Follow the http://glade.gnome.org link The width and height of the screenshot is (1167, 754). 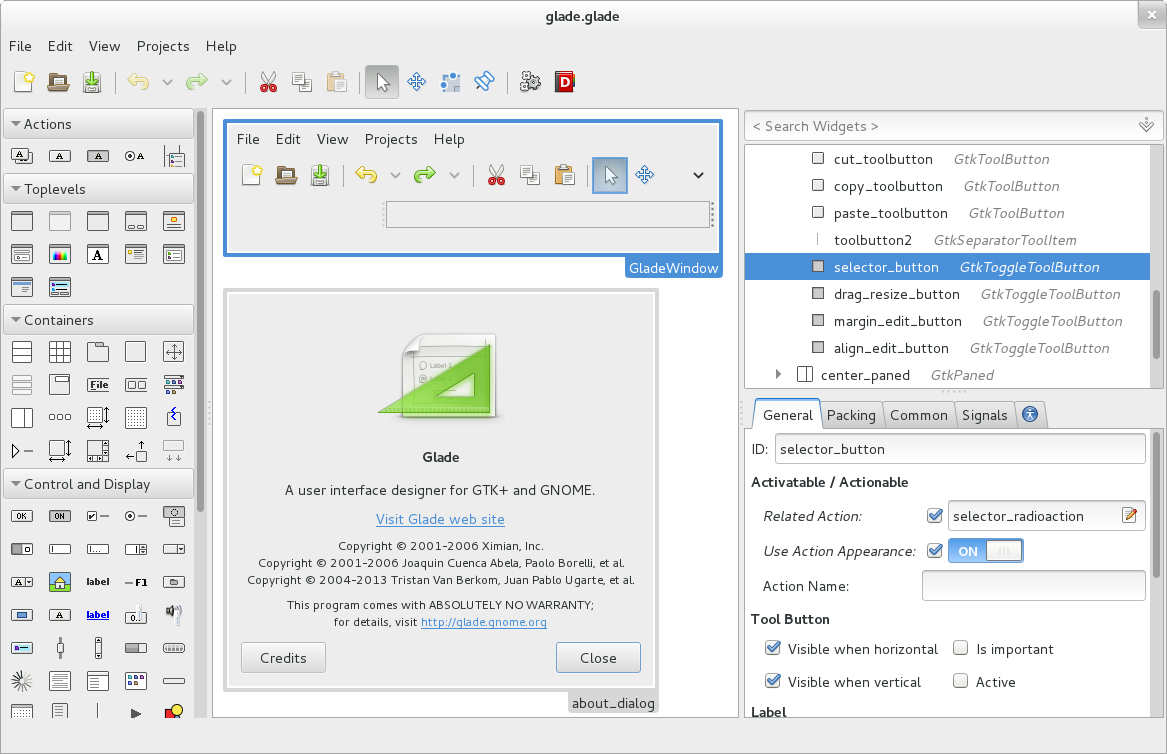pyautogui.click(x=484, y=622)
